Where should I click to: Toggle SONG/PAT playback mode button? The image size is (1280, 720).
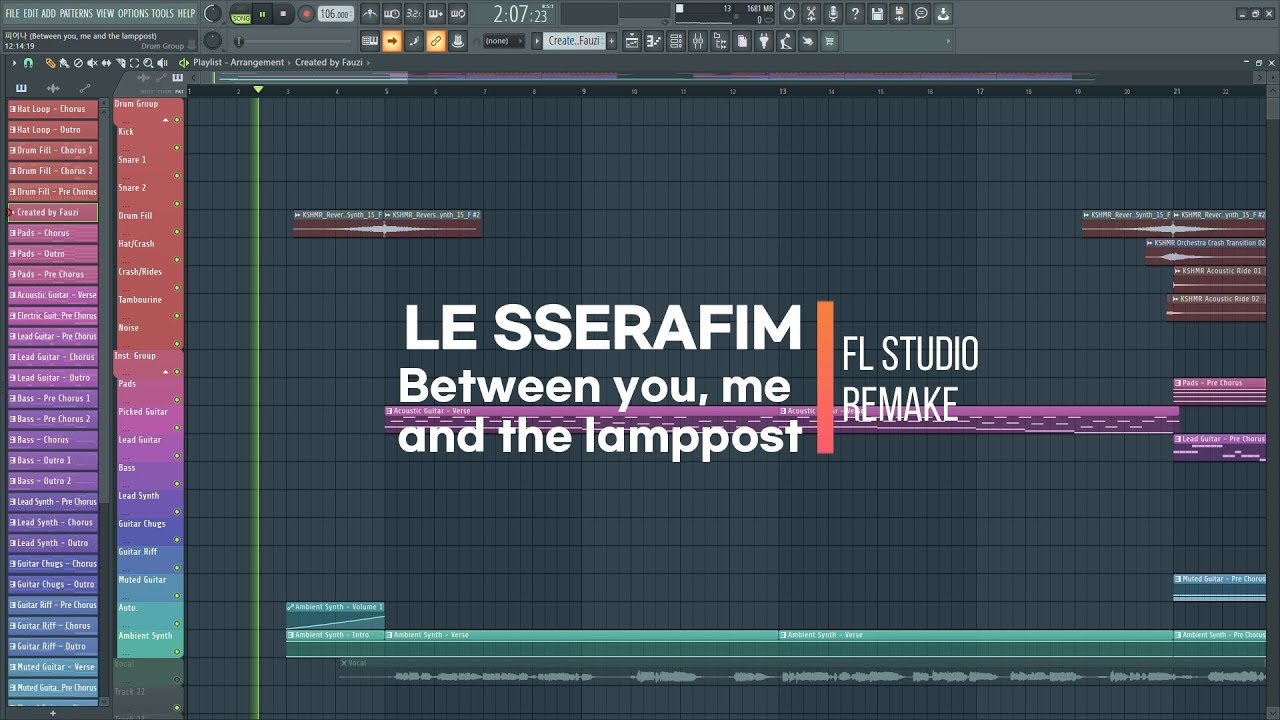pos(241,14)
